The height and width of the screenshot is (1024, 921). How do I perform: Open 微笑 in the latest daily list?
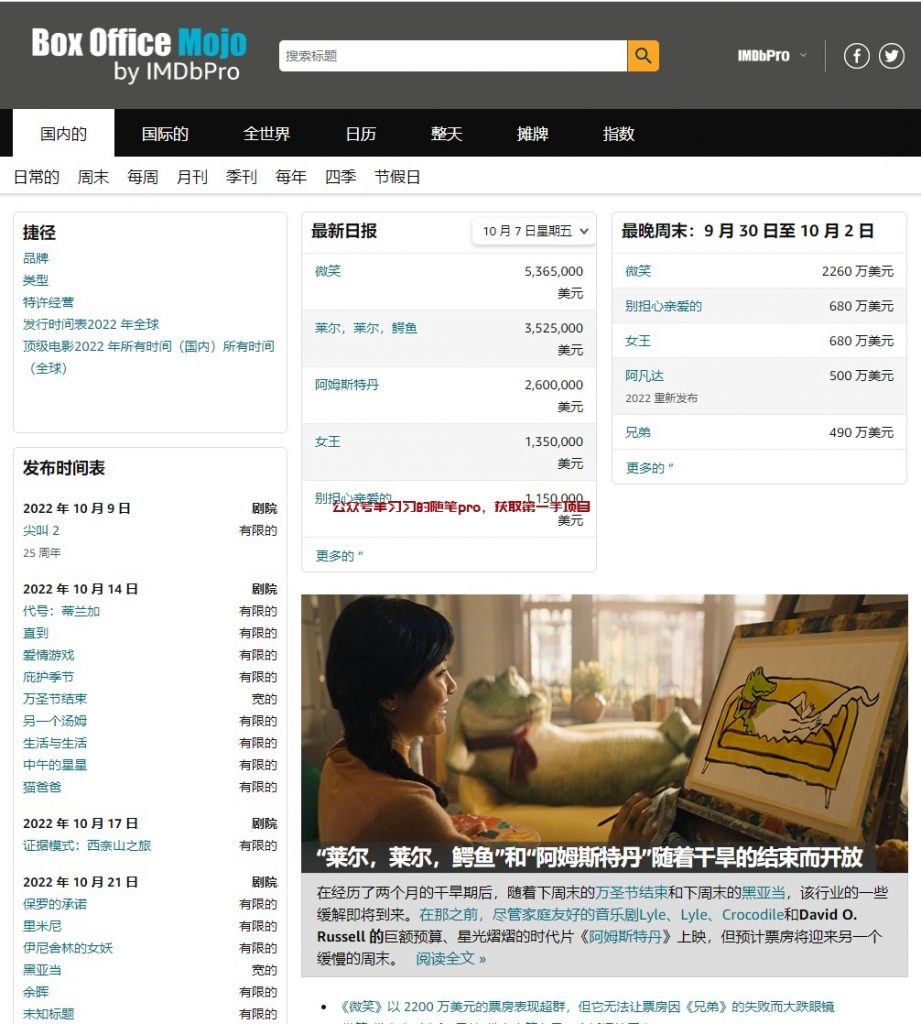coord(328,271)
